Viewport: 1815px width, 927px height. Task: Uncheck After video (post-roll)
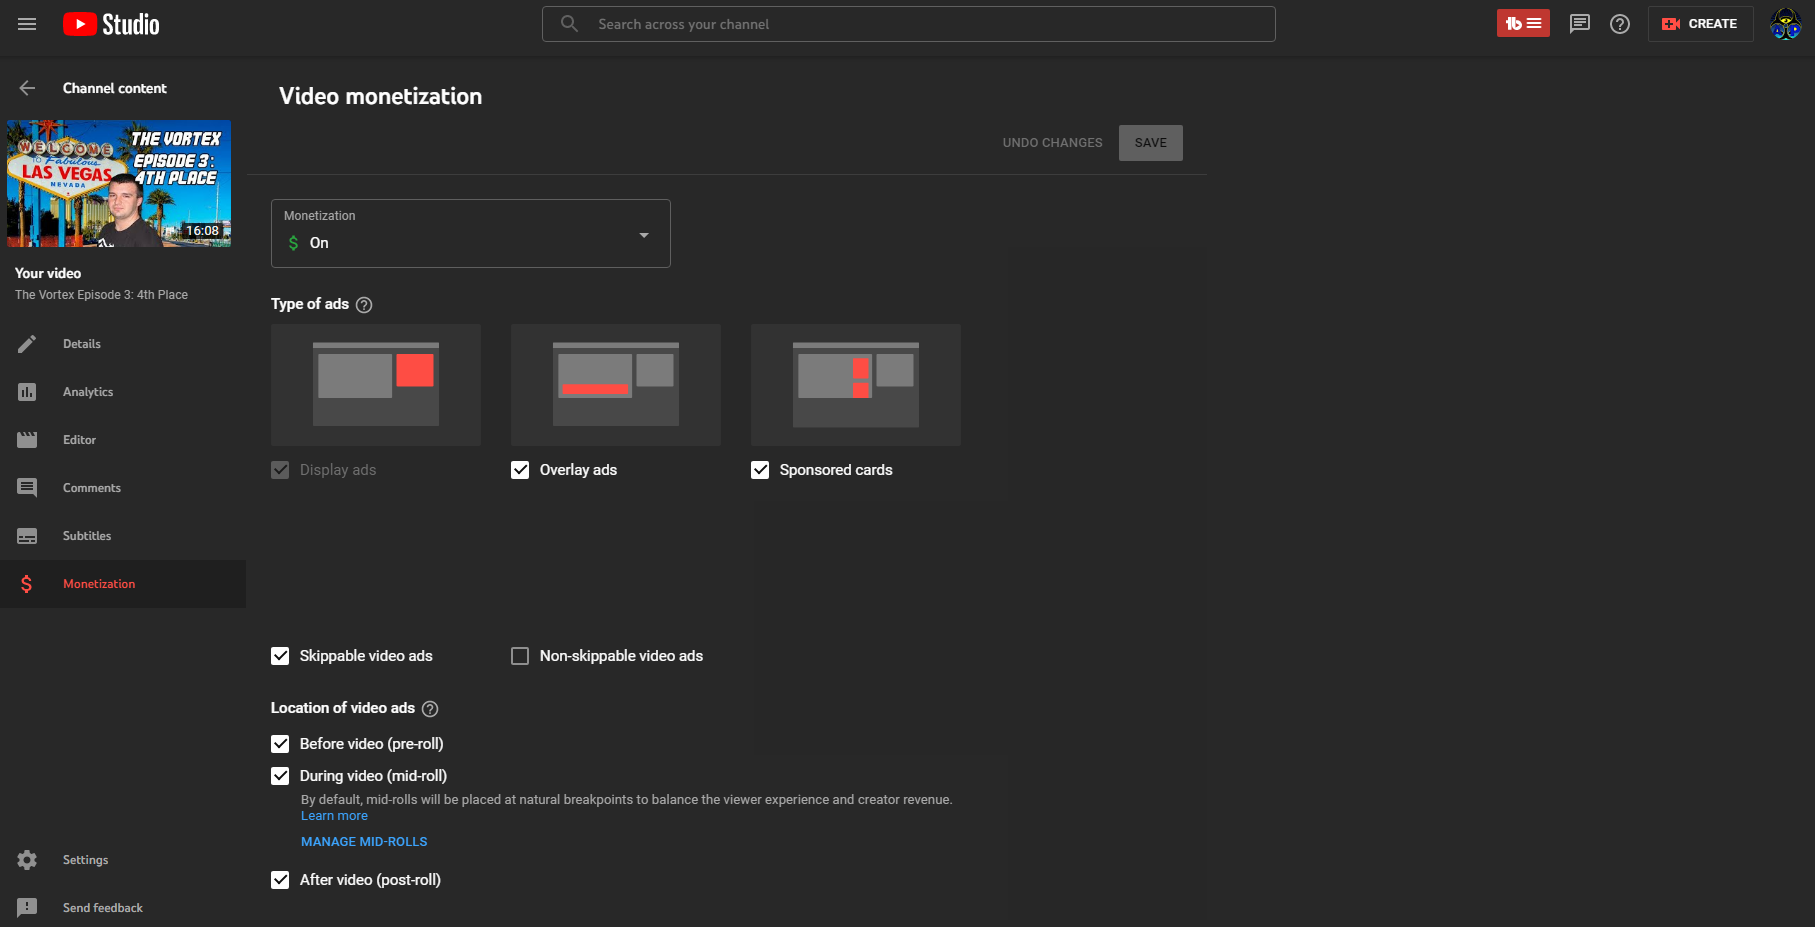[280, 880]
